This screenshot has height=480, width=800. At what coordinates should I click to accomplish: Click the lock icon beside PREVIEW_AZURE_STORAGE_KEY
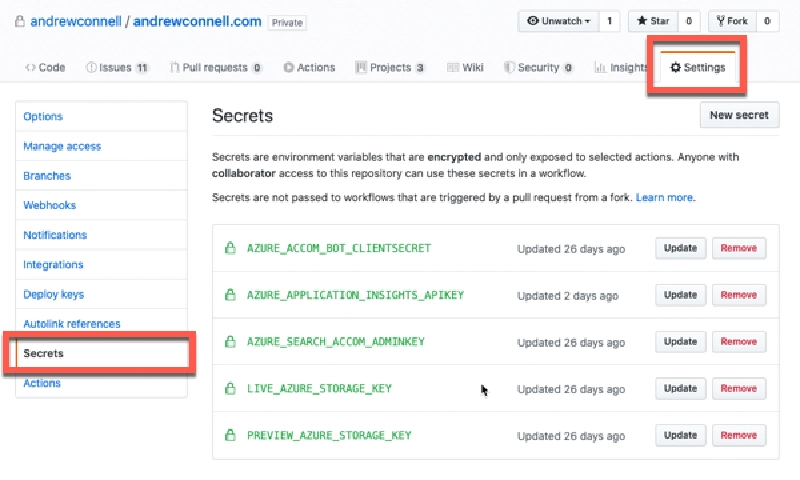tap(230, 435)
